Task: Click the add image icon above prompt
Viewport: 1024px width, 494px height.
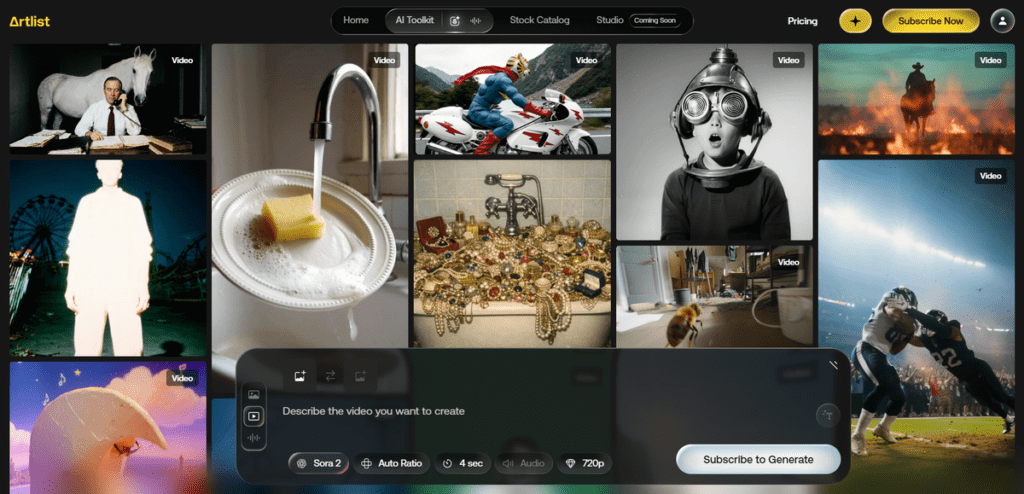Action: (299, 376)
